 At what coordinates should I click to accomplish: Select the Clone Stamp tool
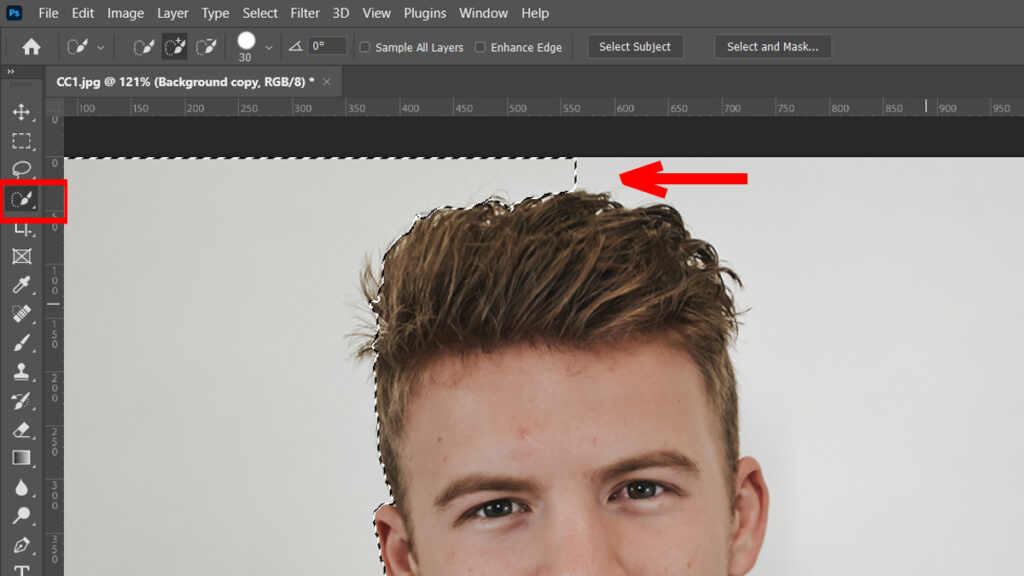[x=21, y=372]
